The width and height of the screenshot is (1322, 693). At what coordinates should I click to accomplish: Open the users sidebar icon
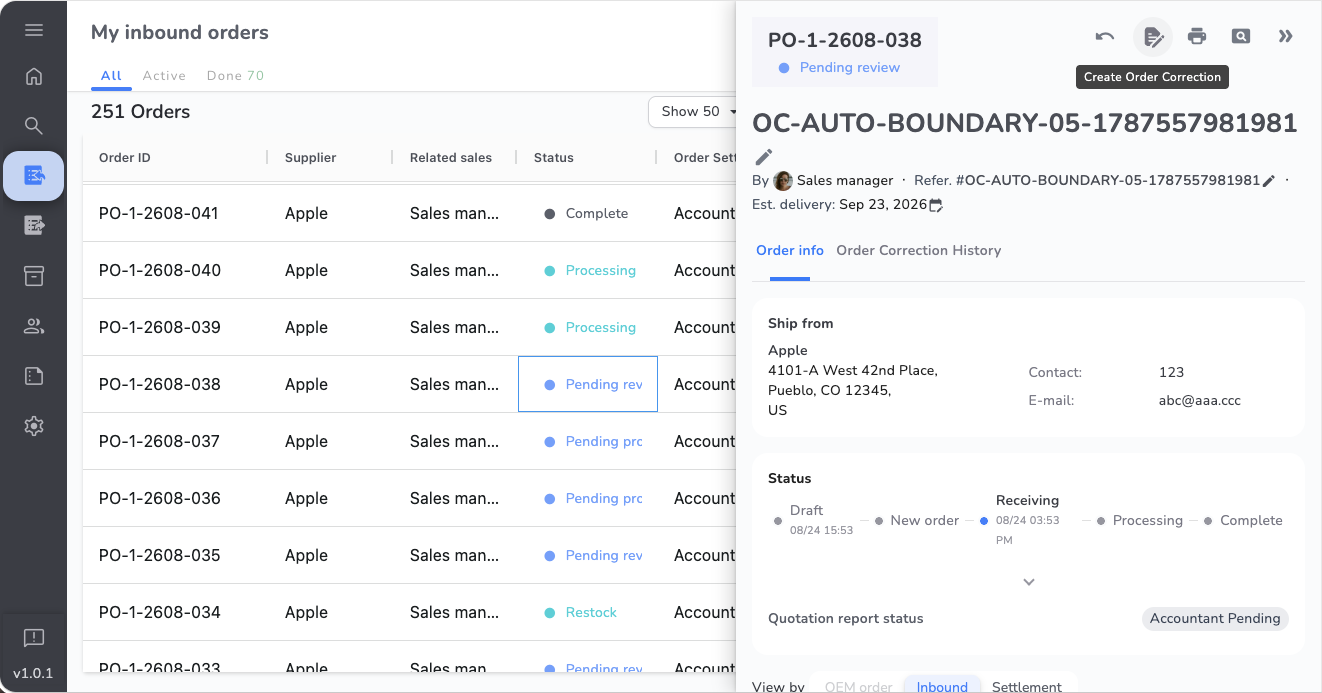tap(34, 326)
